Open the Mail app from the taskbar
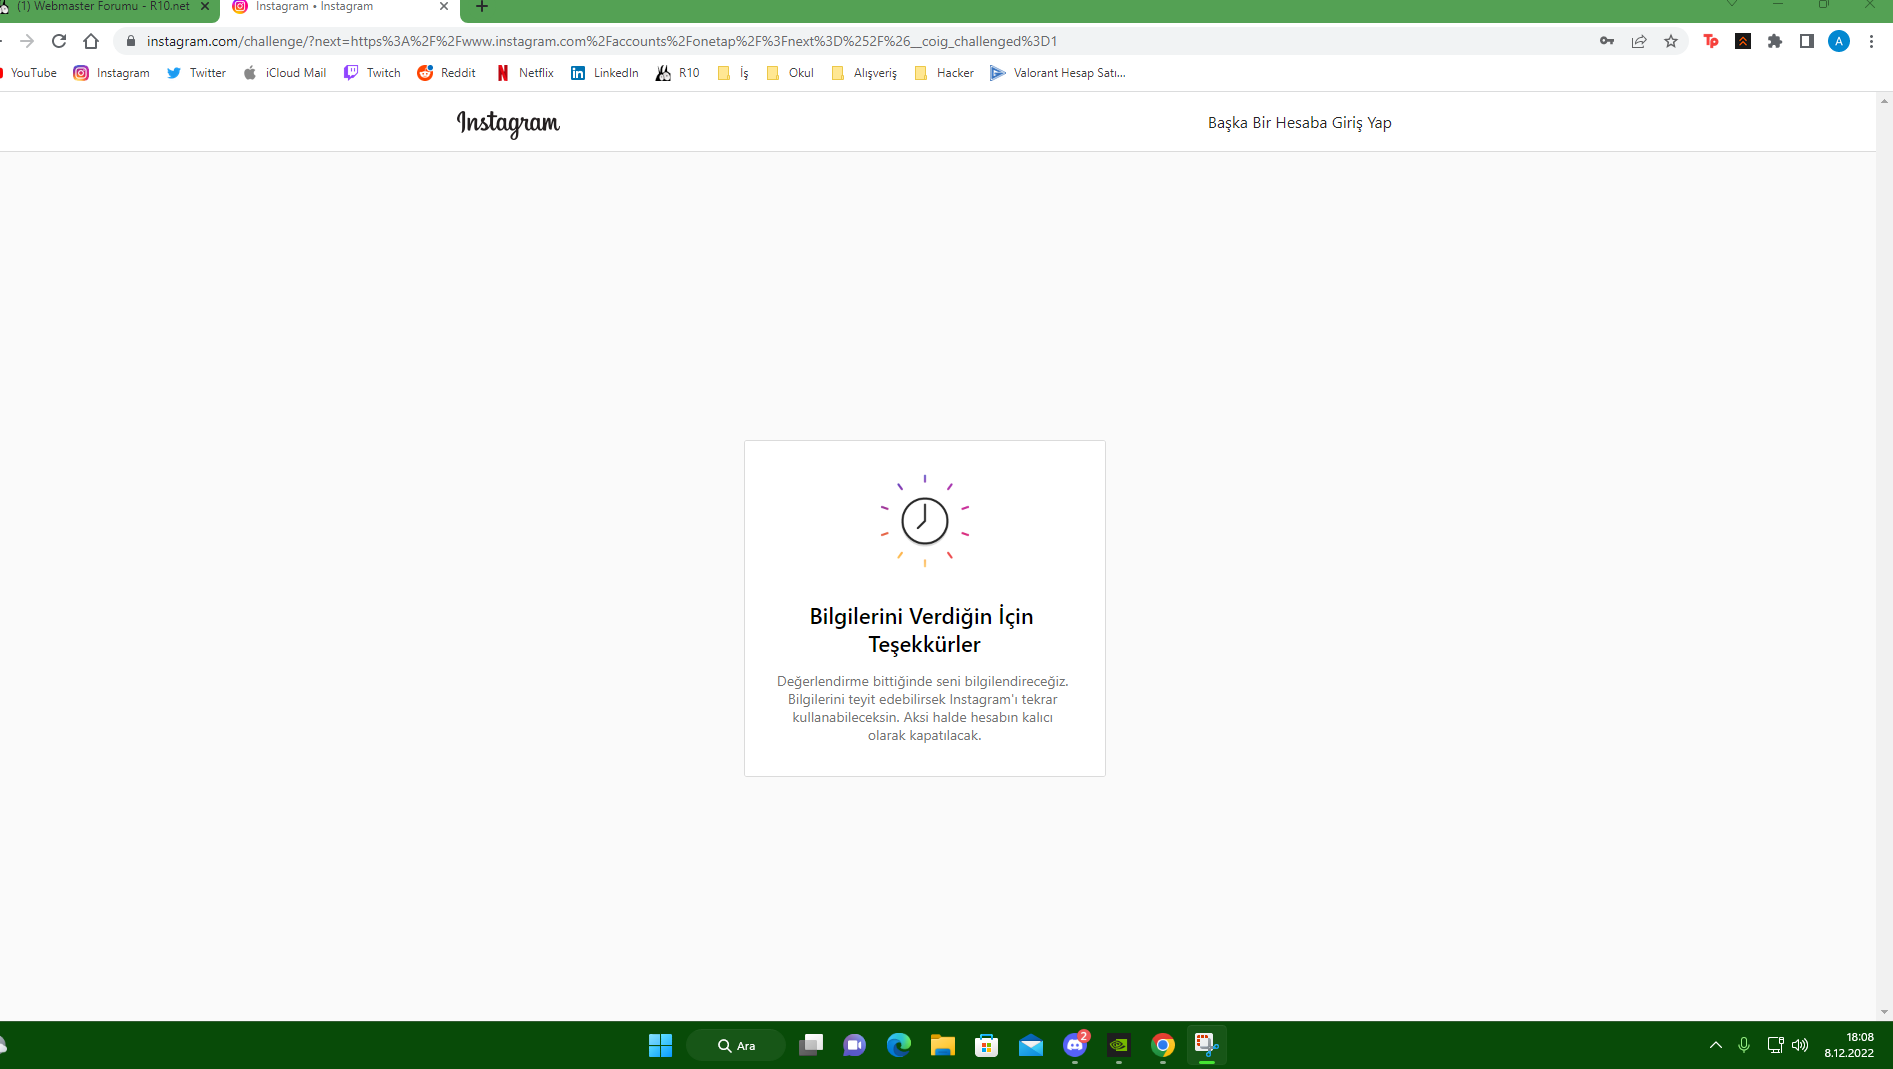Viewport: 1893px width, 1069px height. pos(1031,1046)
